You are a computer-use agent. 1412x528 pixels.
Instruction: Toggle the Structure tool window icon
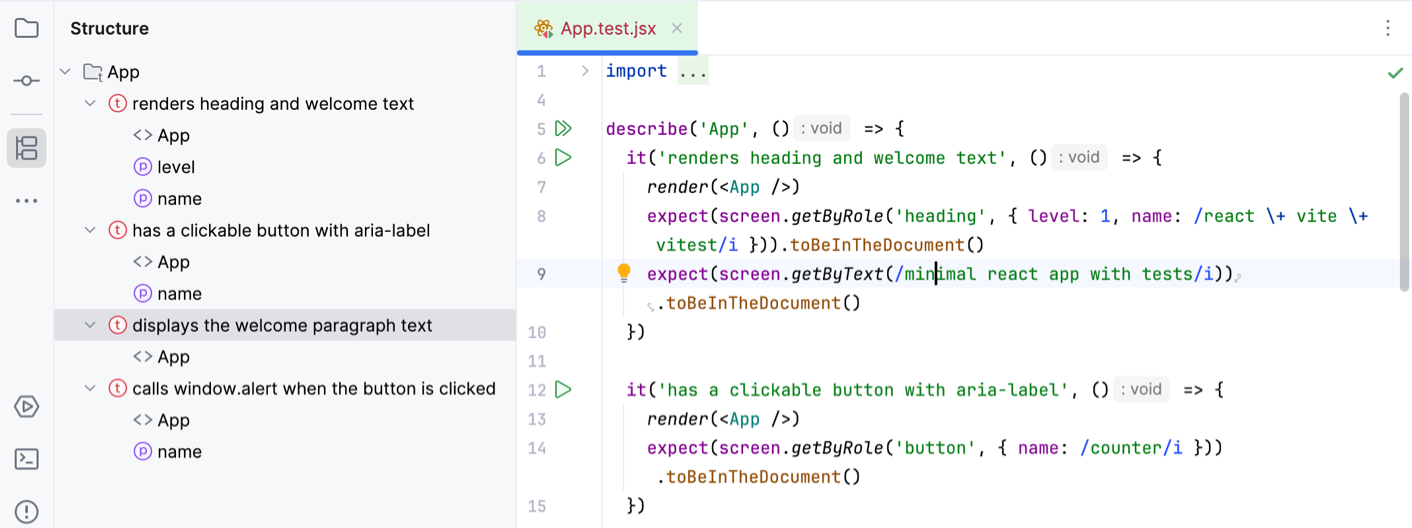point(27,148)
